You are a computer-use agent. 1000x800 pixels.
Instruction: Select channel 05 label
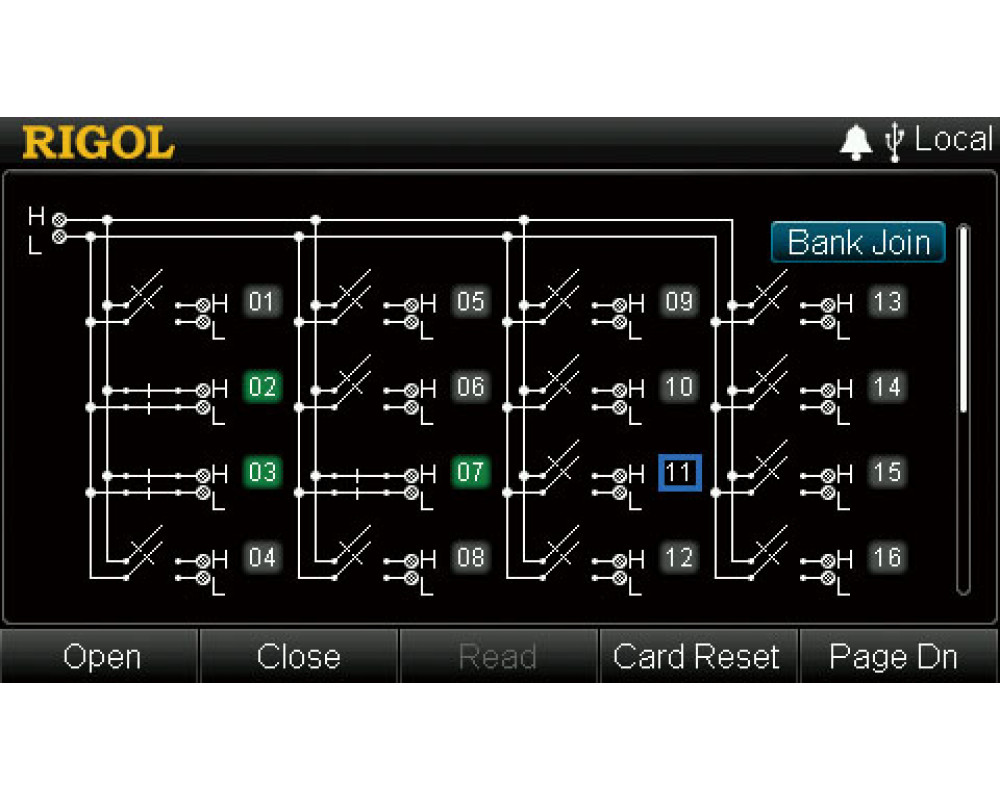coord(470,302)
